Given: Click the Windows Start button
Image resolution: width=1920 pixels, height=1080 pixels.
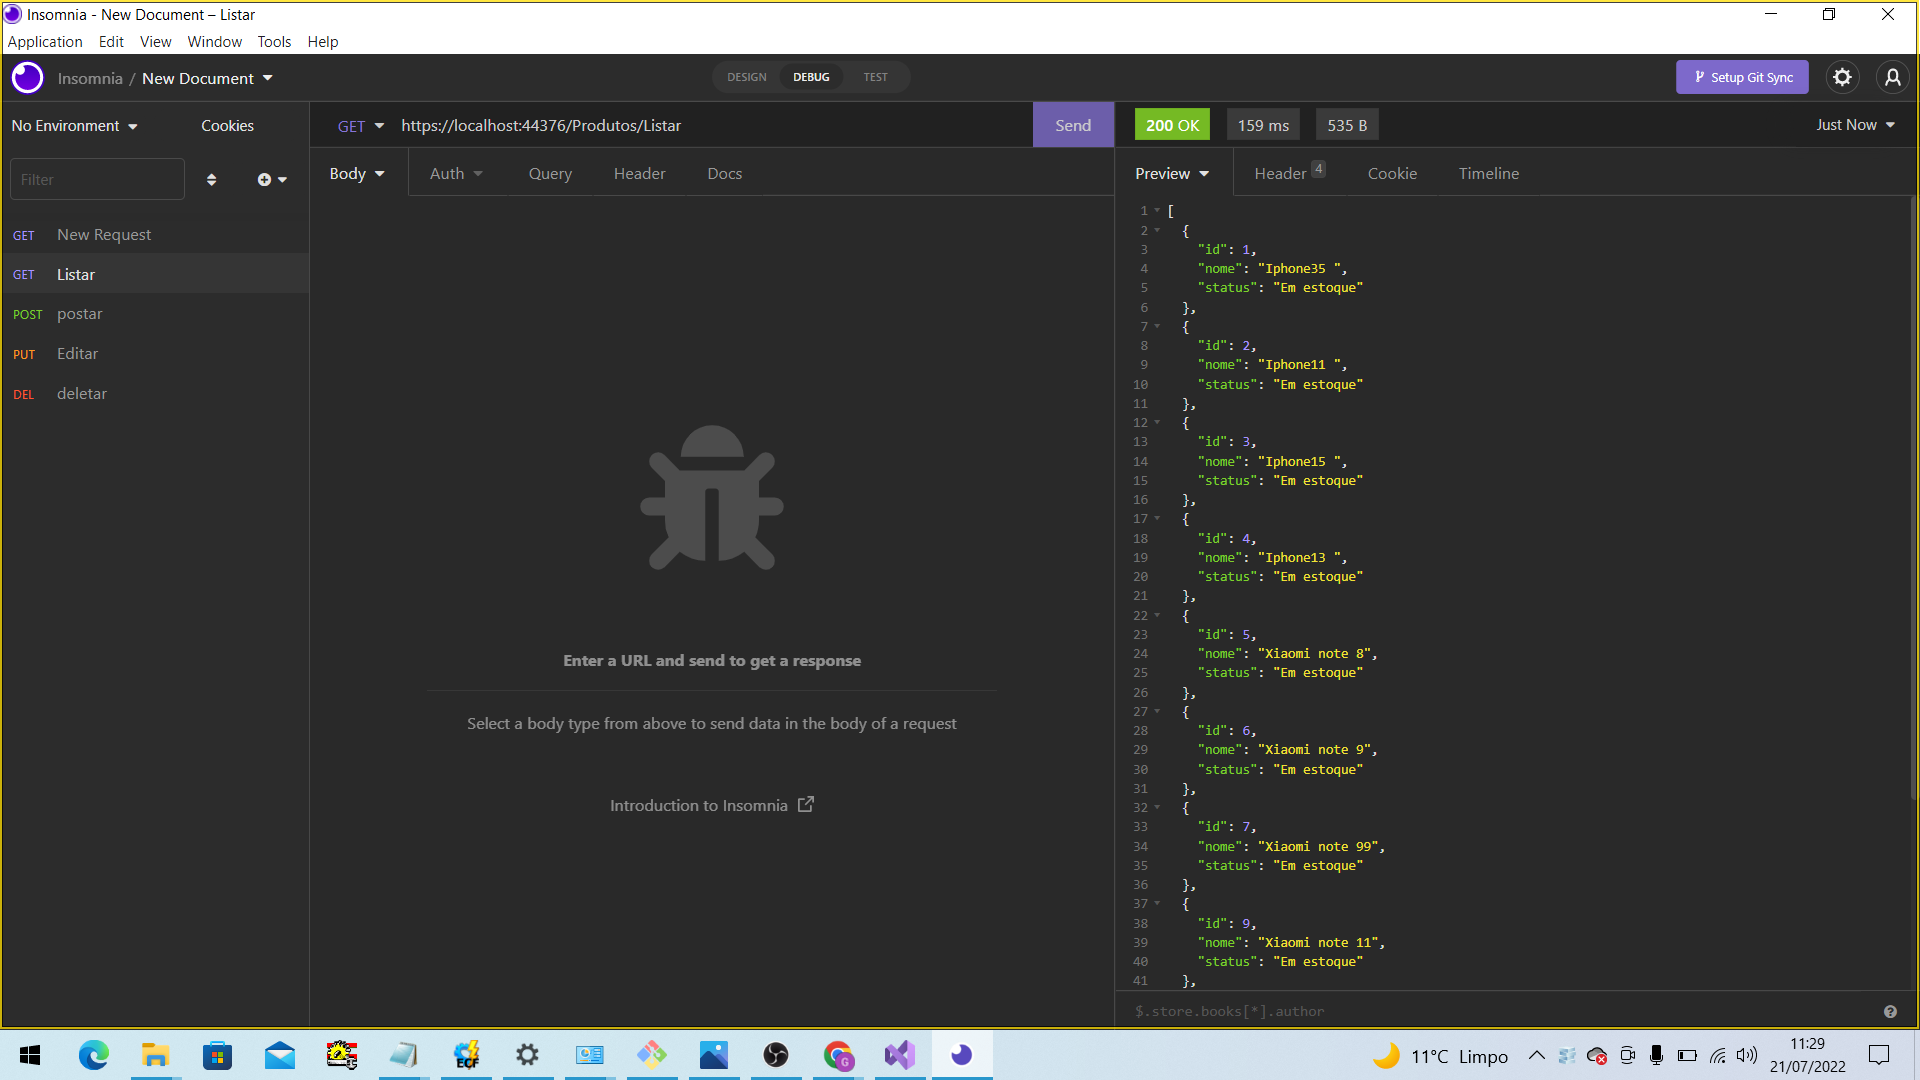Looking at the screenshot, I should coord(30,1055).
